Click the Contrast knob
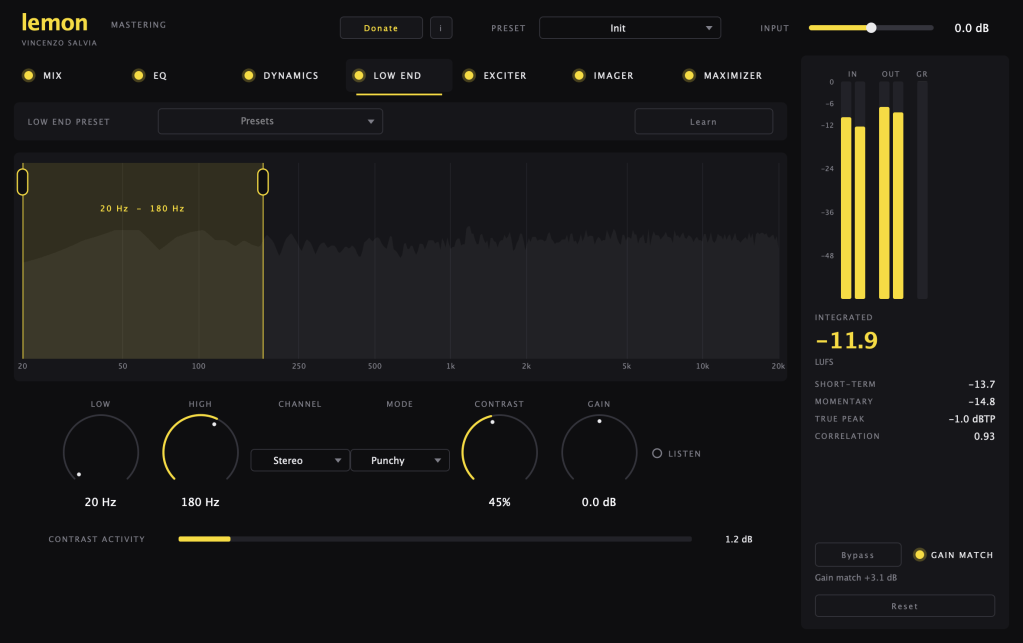This screenshot has height=643, width=1023. tap(499, 451)
